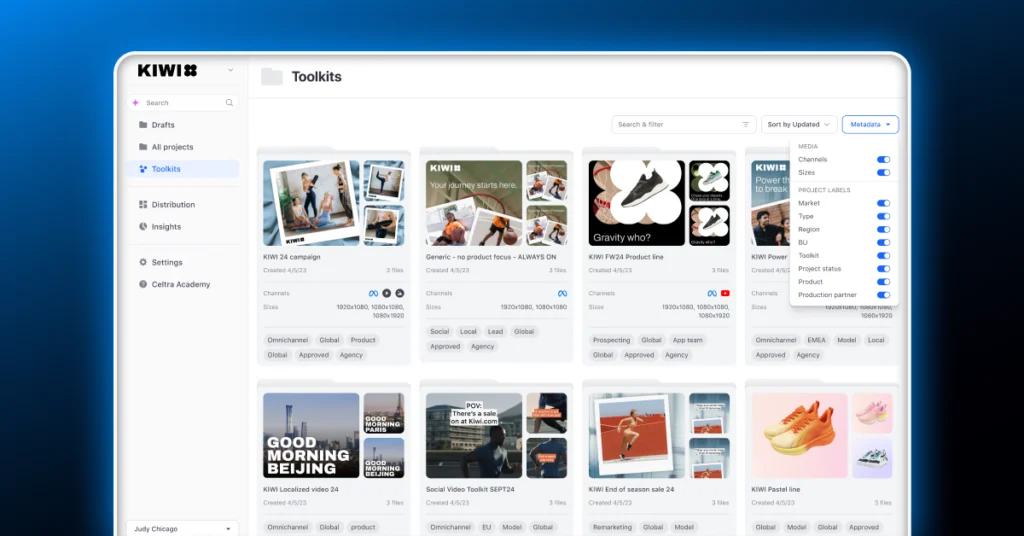Viewport: 1024px width, 536px height.
Task: Click KIWI Pastel line title text
Action: (x=775, y=489)
